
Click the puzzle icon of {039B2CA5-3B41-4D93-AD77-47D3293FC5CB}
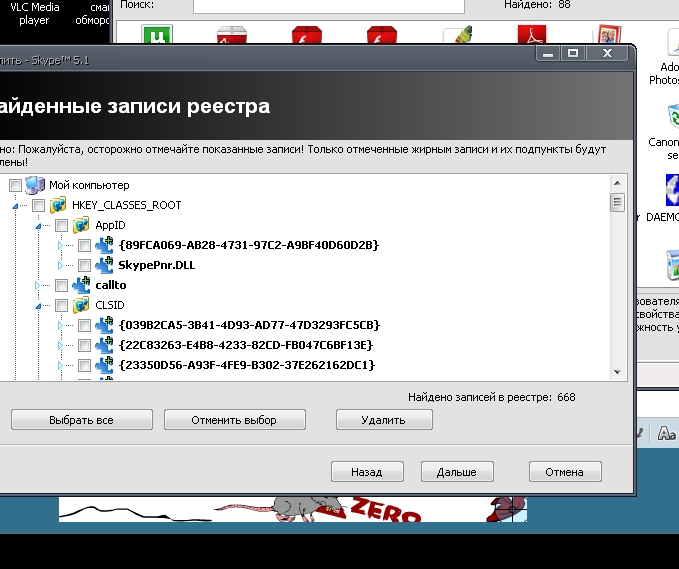(x=104, y=325)
